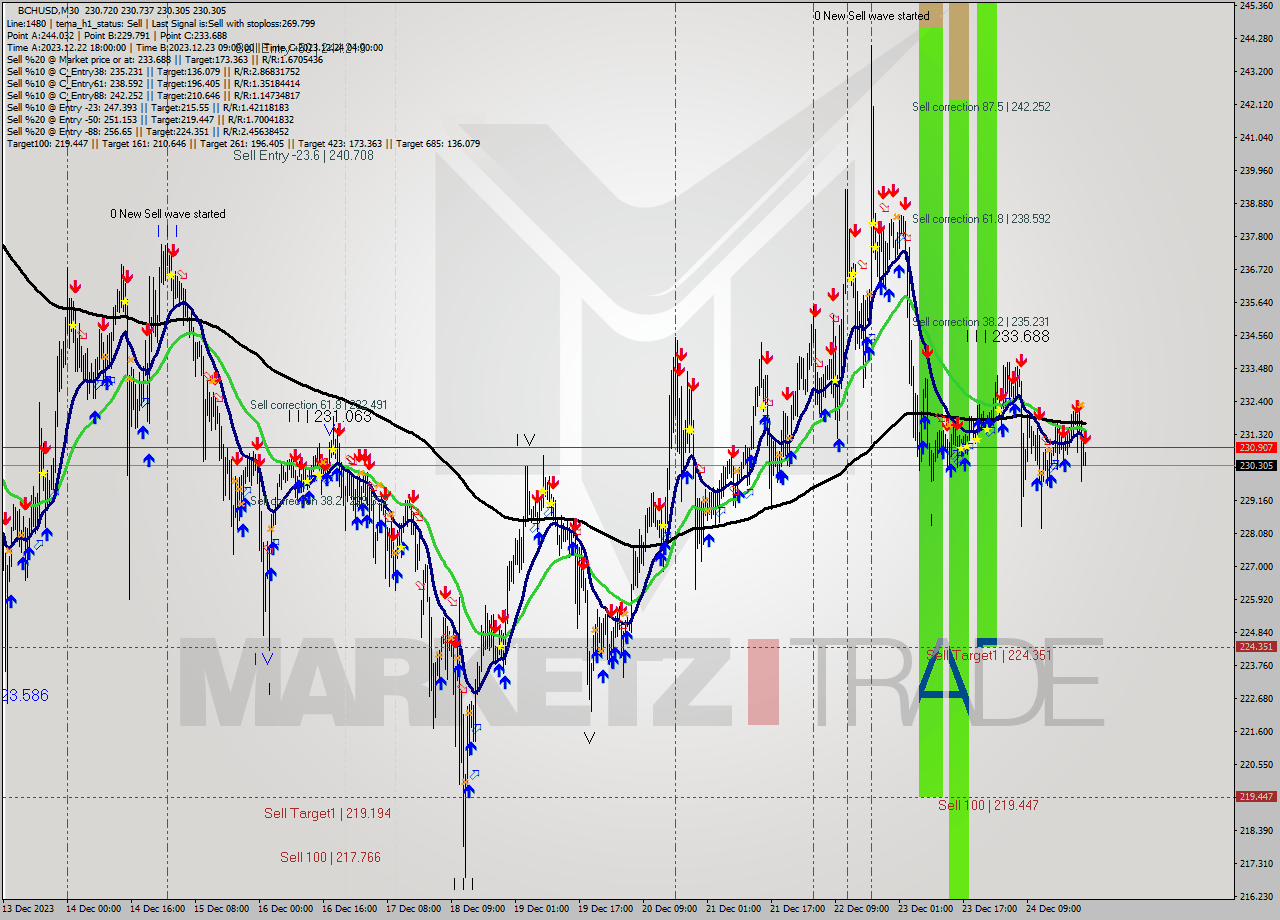The width and height of the screenshot is (1280, 920).
Task: Select the 216.230 price axis value
Action: coord(1256,897)
